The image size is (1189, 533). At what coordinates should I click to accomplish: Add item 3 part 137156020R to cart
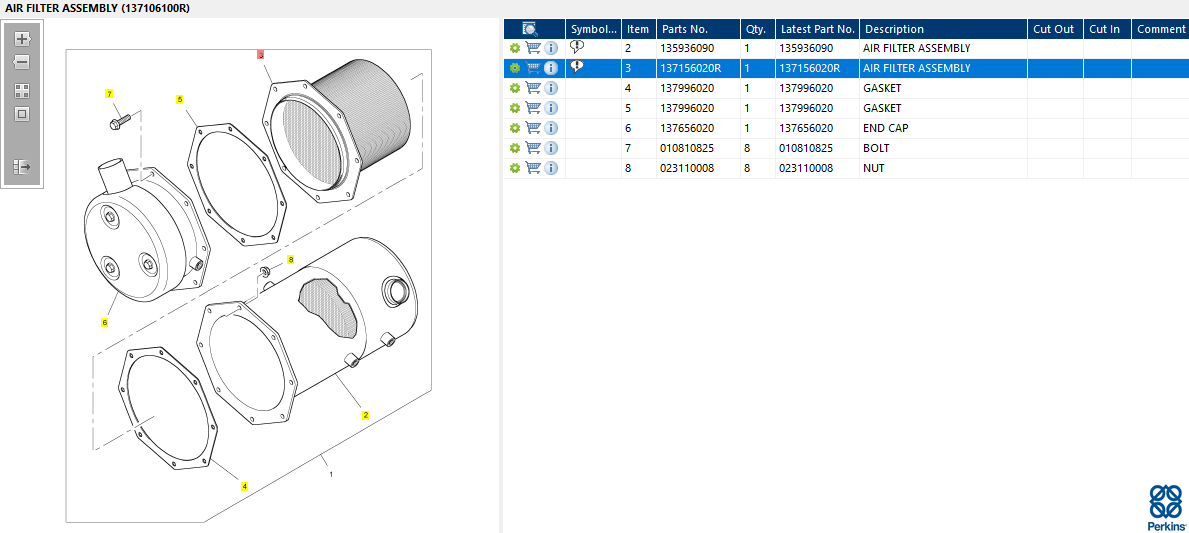(533, 68)
